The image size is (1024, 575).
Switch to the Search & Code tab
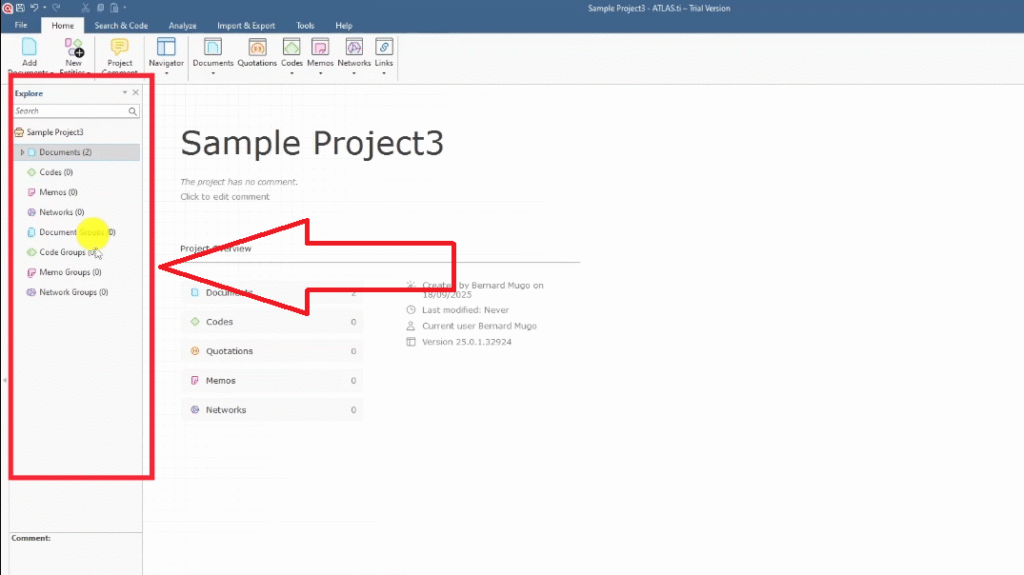point(120,25)
